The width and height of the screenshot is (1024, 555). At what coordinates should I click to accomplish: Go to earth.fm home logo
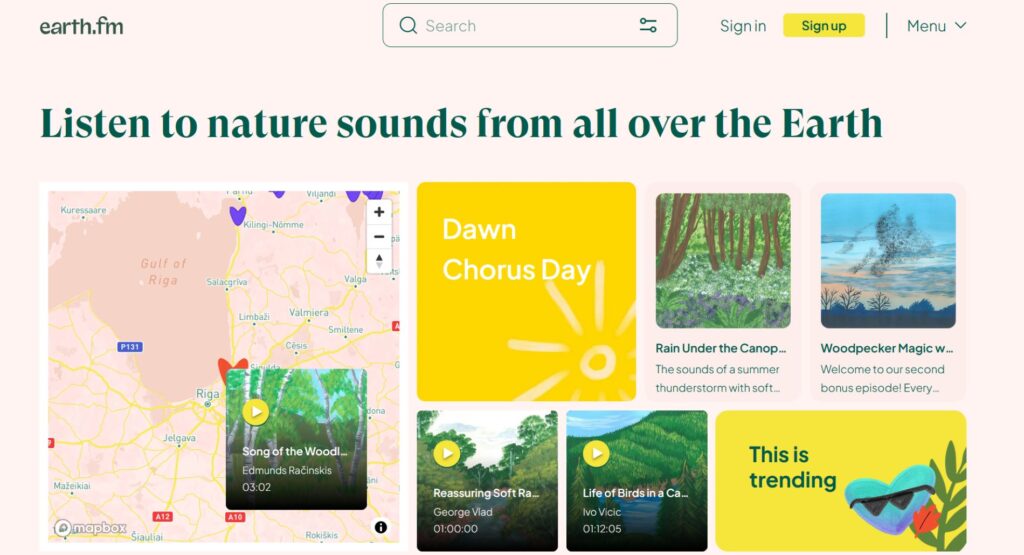click(x=82, y=26)
